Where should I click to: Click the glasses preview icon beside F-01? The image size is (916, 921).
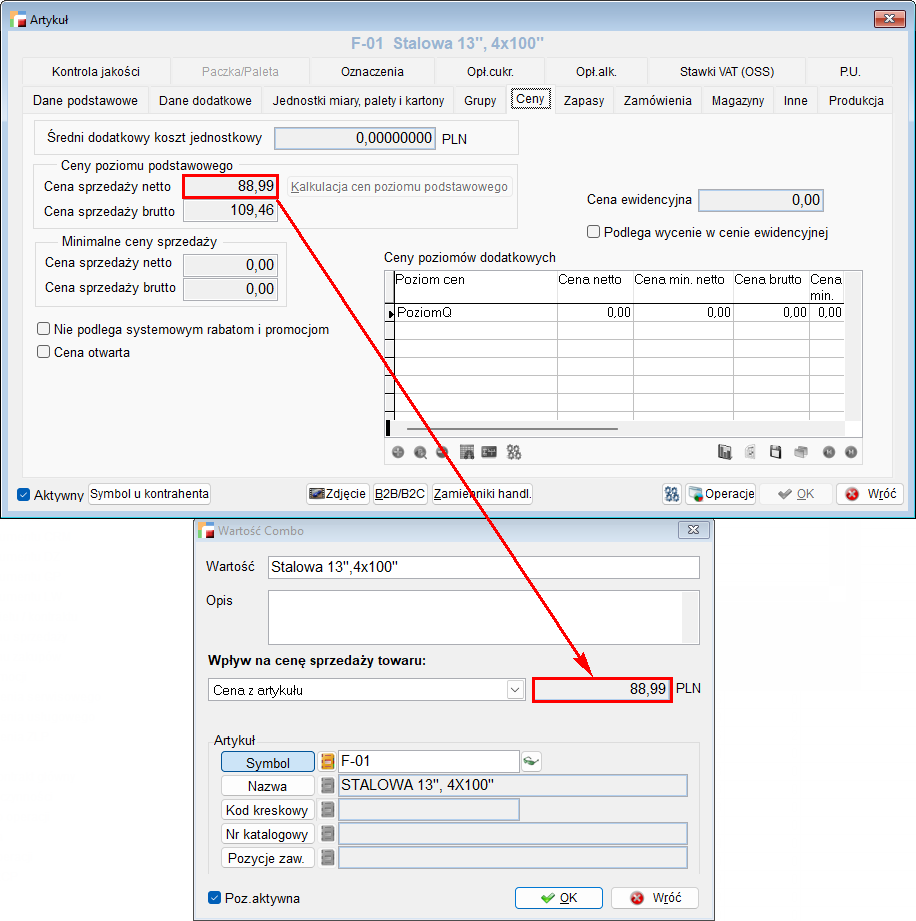click(531, 762)
